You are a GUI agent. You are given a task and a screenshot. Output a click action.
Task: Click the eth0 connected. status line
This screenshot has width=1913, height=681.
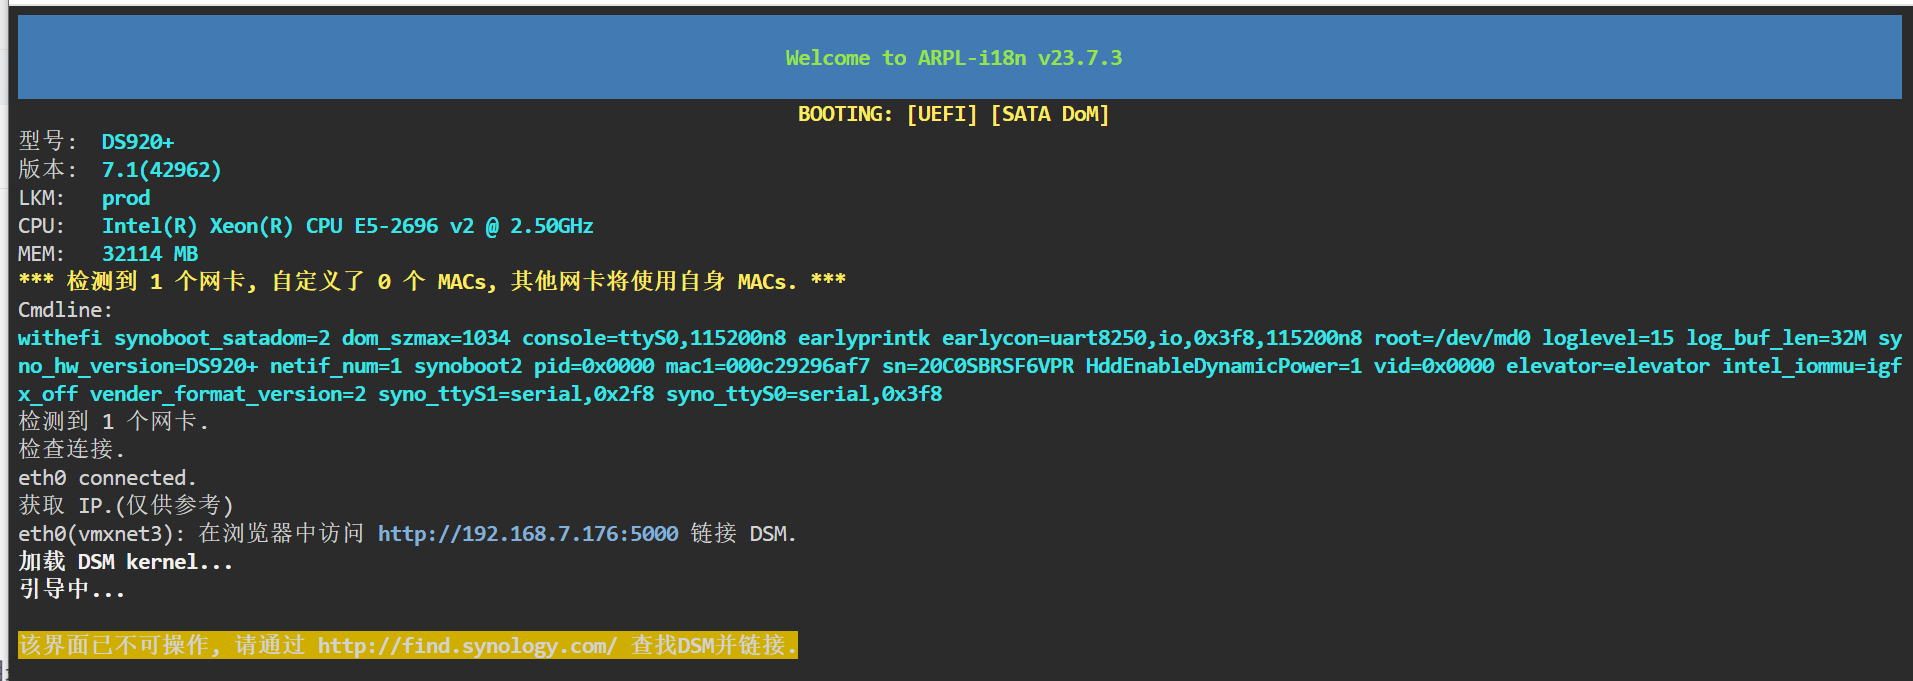point(107,478)
